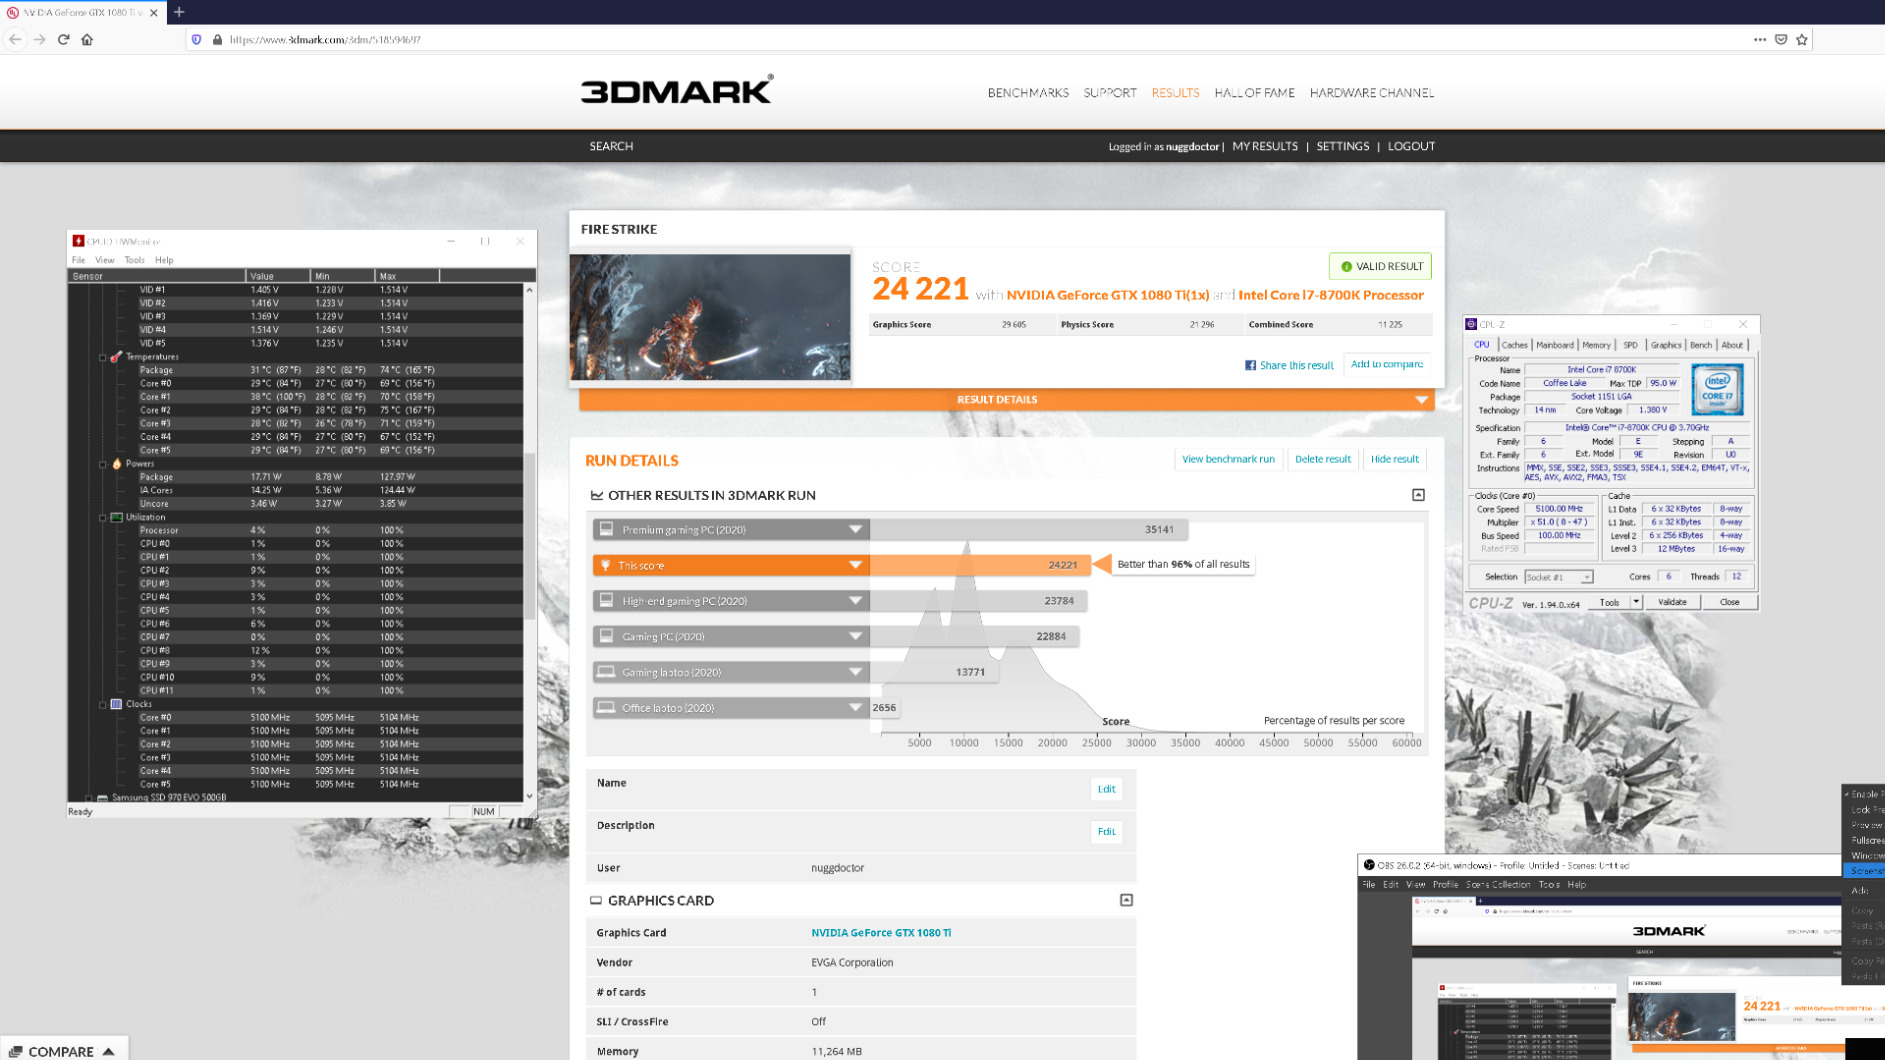Share this result on Facebook
Image resolution: width=1885 pixels, height=1060 pixels.
pyautogui.click(x=1289, y=365)
